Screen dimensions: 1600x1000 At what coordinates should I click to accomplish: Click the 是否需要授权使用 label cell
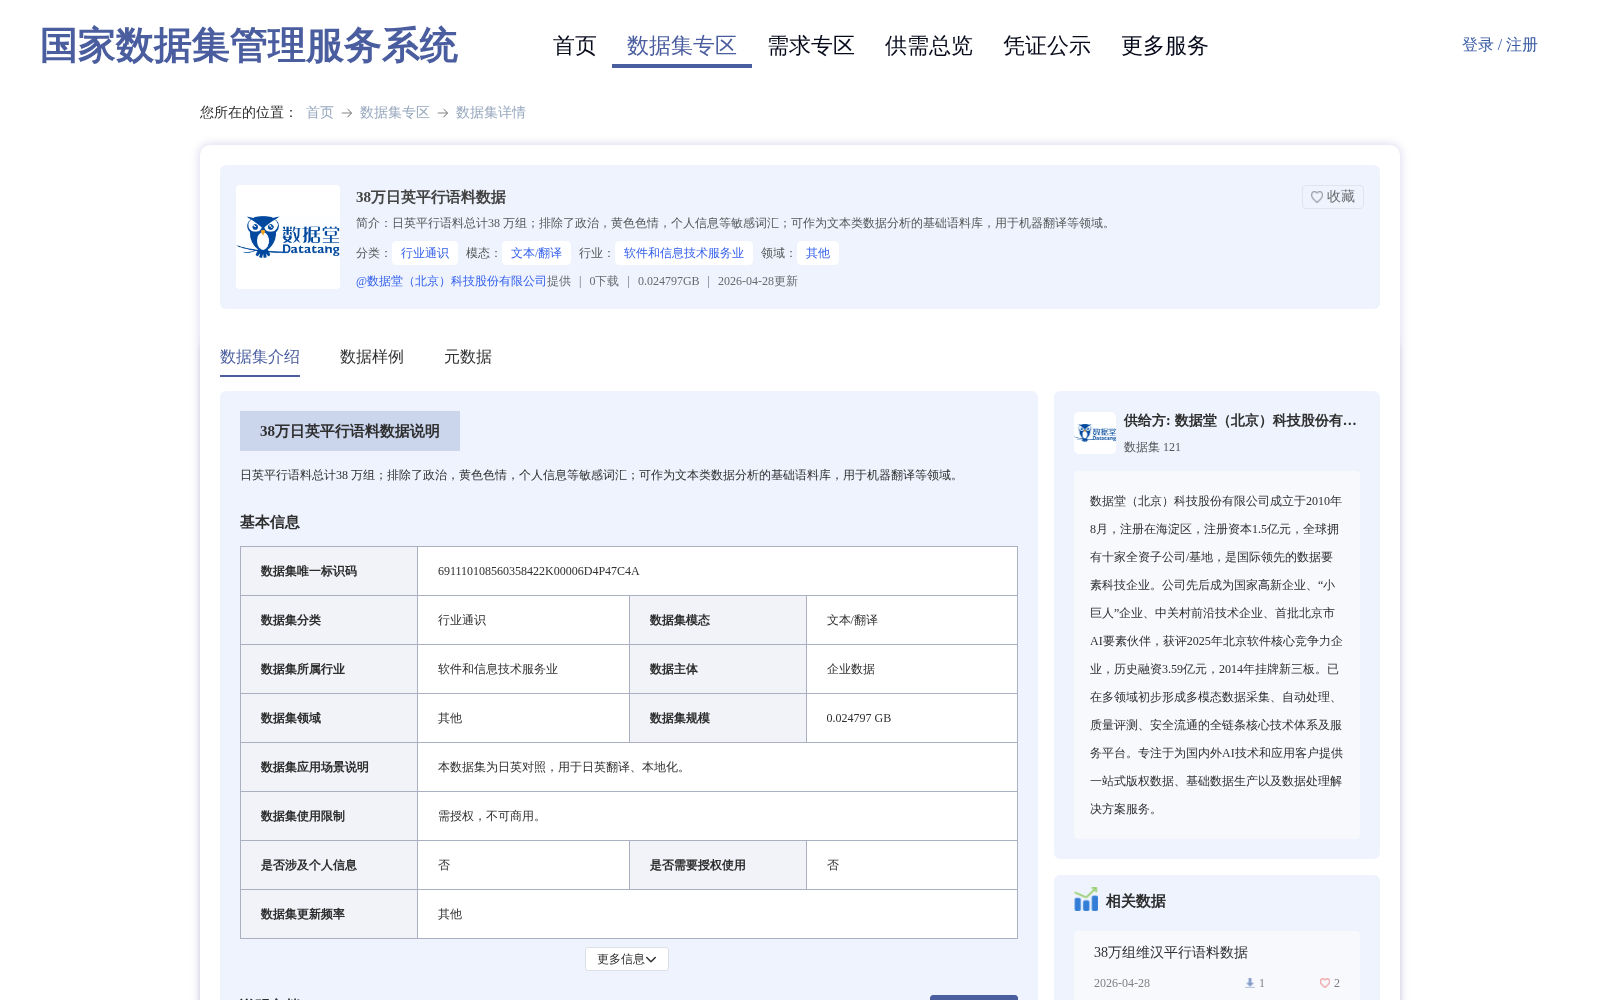(718, 865)
